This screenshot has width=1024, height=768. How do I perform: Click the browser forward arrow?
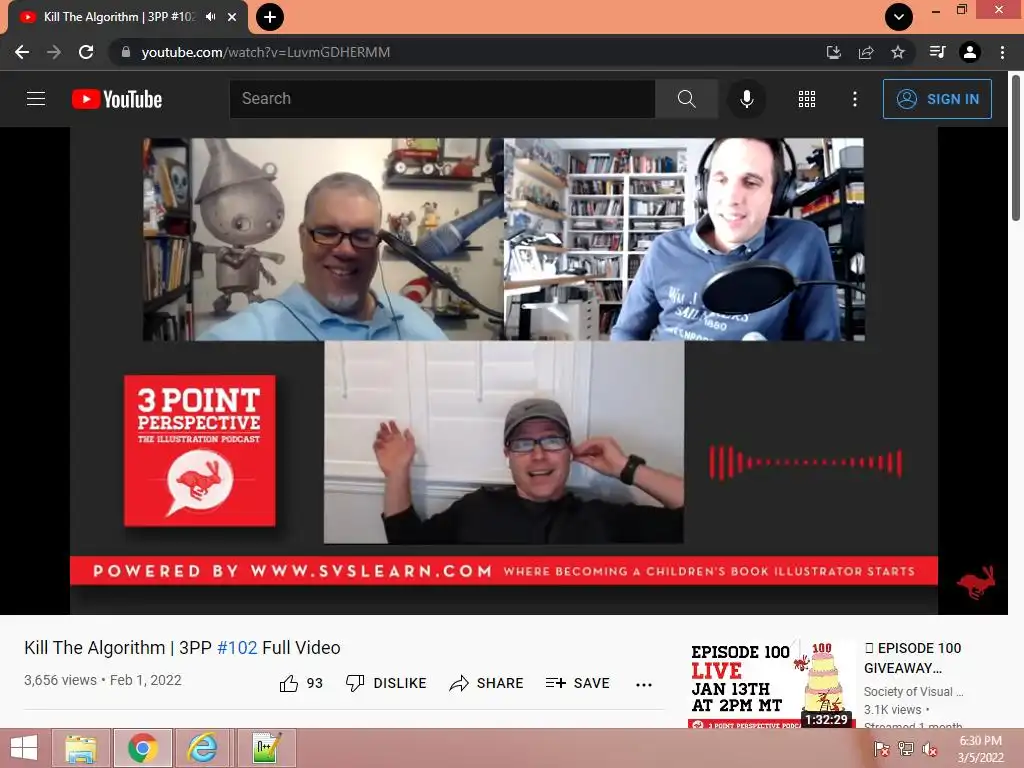point(54,52)
